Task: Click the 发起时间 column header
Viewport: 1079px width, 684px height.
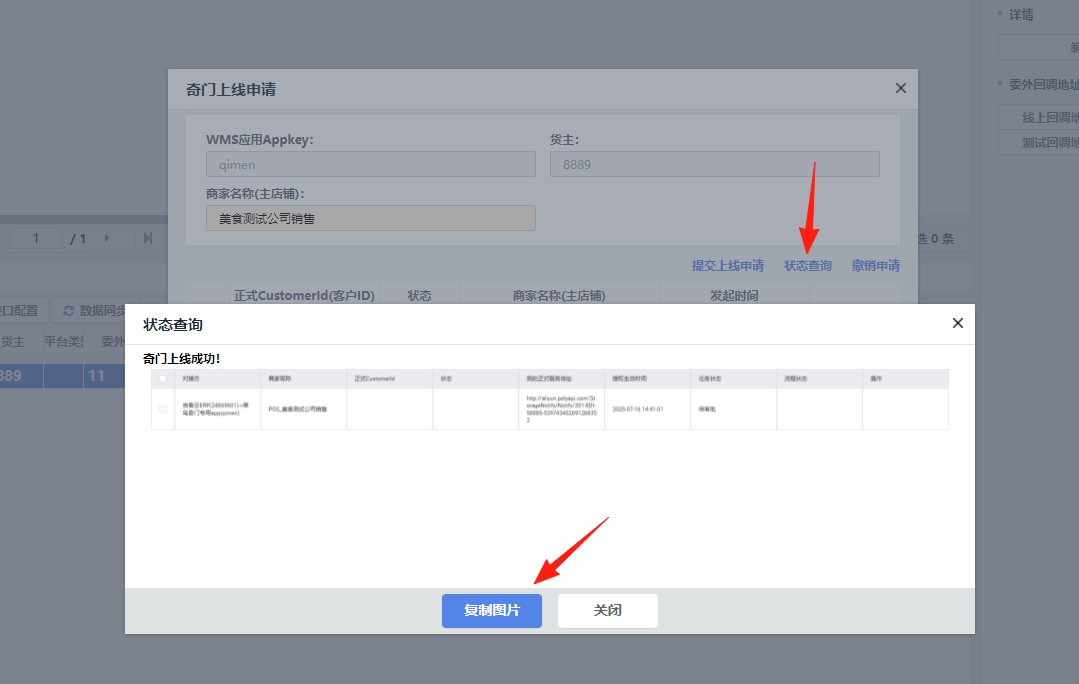Action: pos(733,296)
